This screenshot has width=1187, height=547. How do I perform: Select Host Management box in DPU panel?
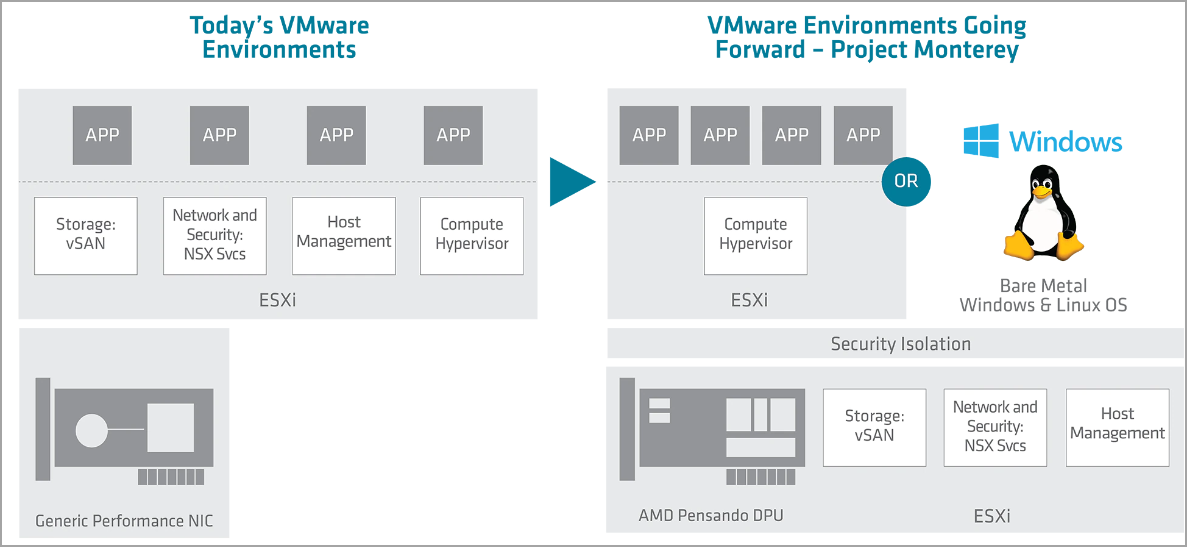click(1117, 427)
